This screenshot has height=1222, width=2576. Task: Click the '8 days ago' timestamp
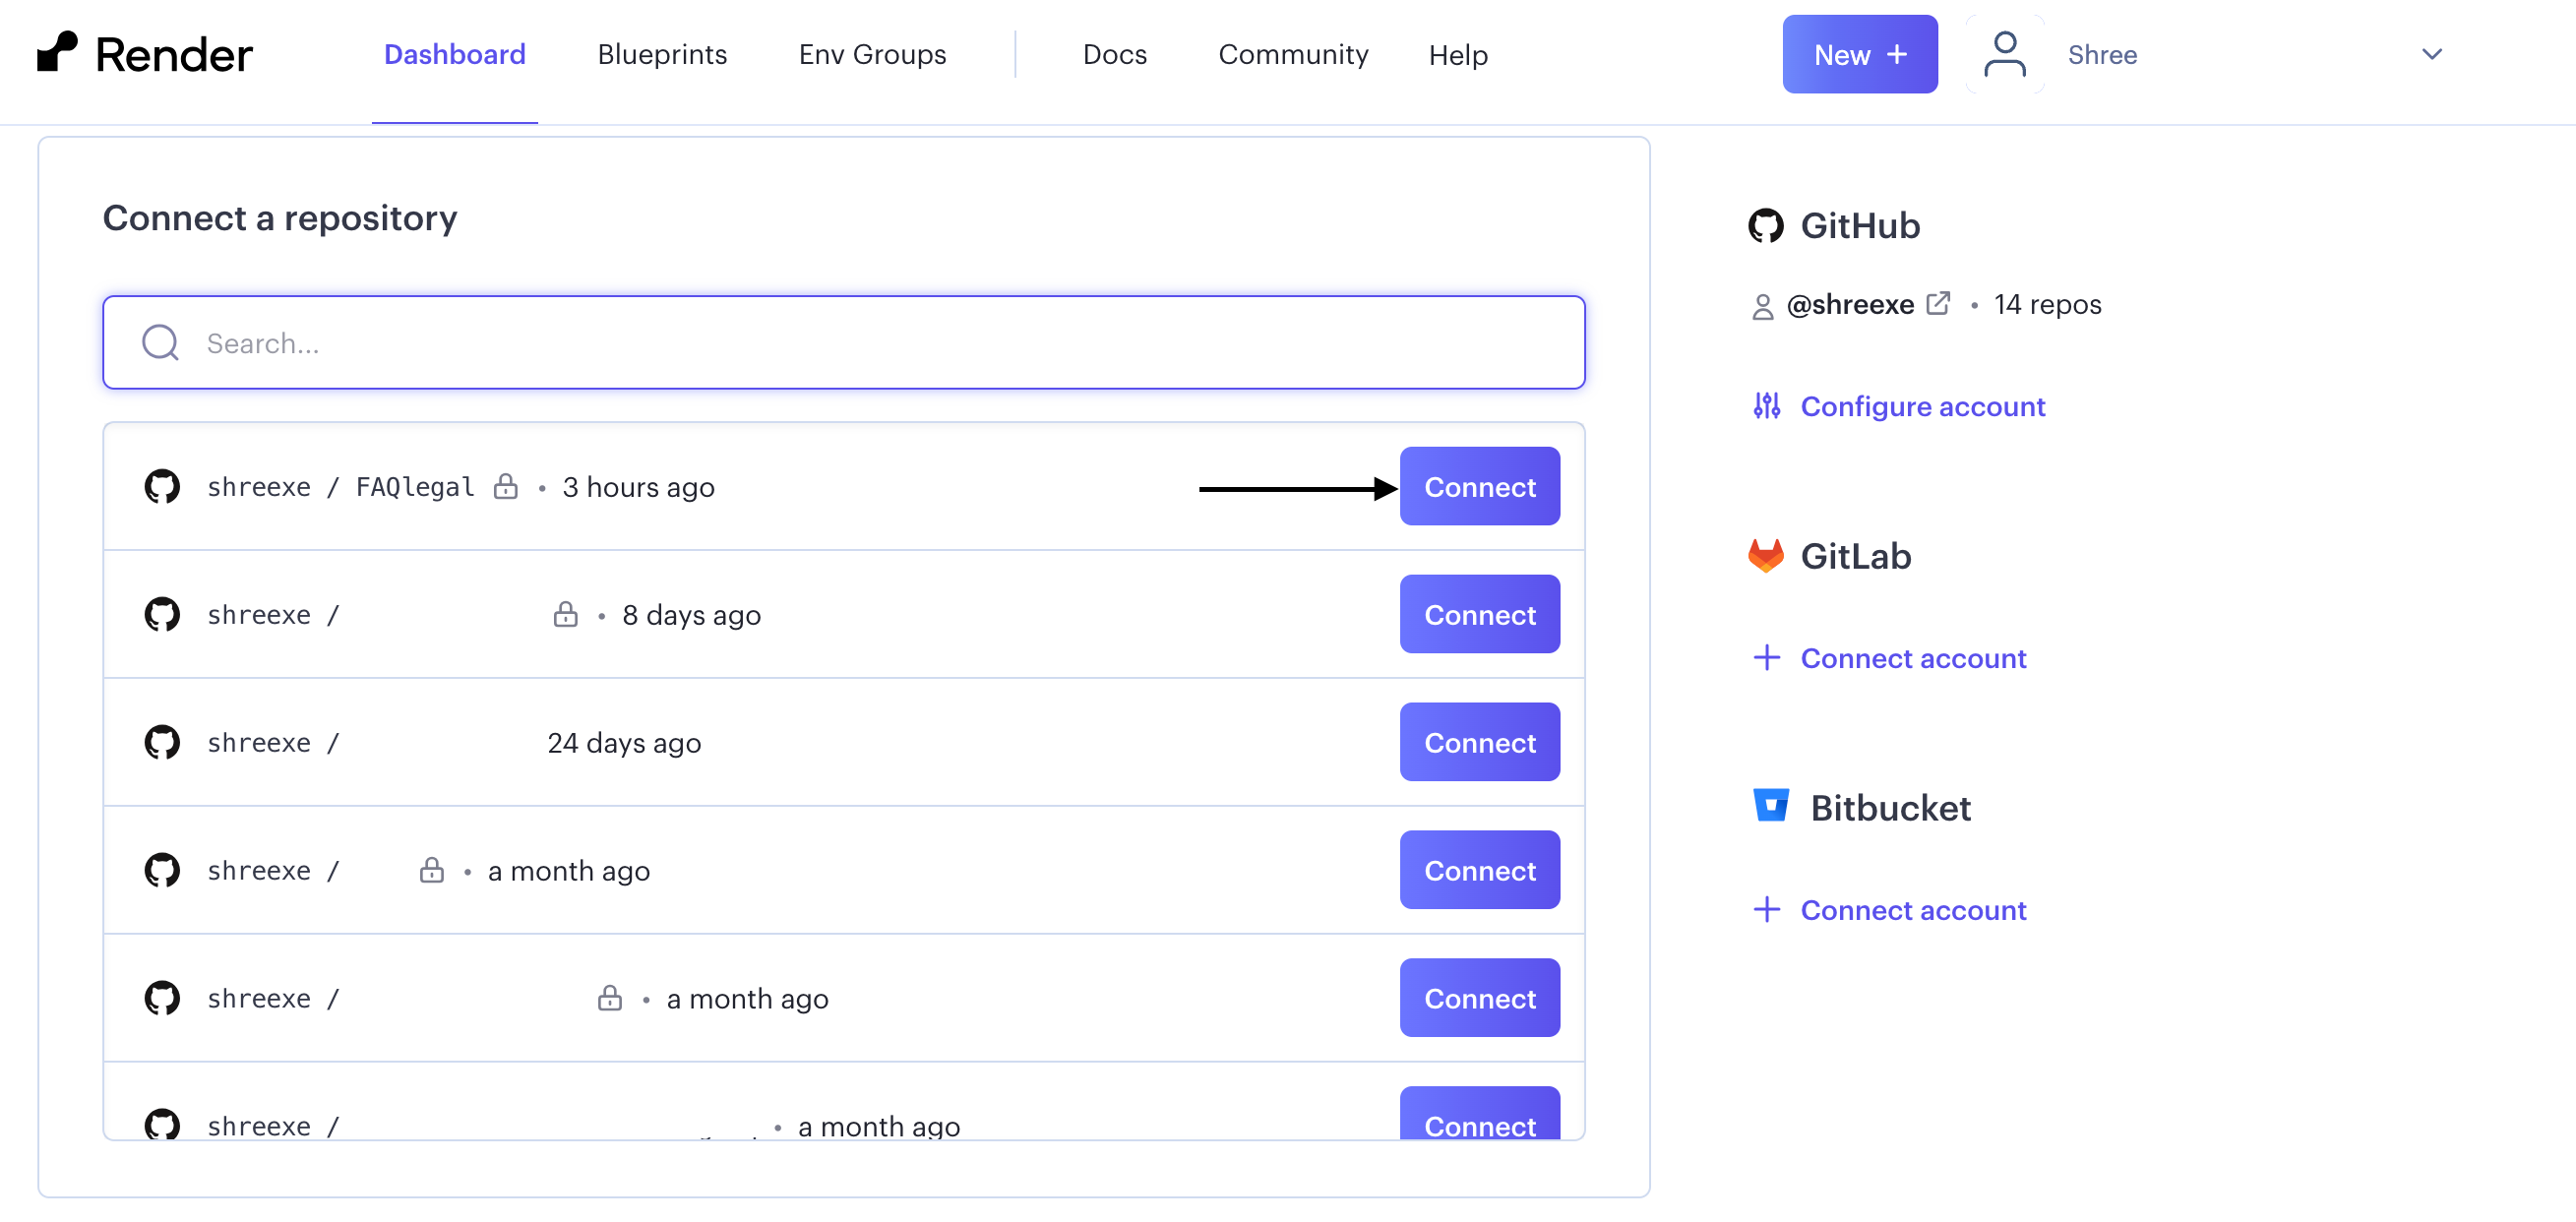click(691, 615)
